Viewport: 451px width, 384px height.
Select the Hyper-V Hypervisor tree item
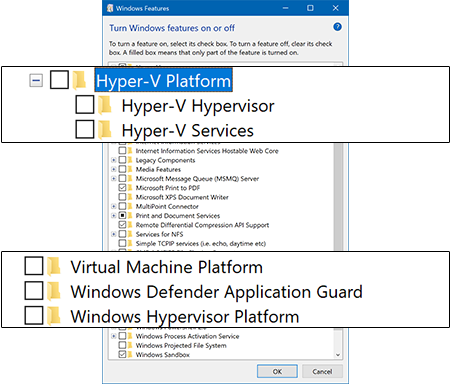pos(198,106)
